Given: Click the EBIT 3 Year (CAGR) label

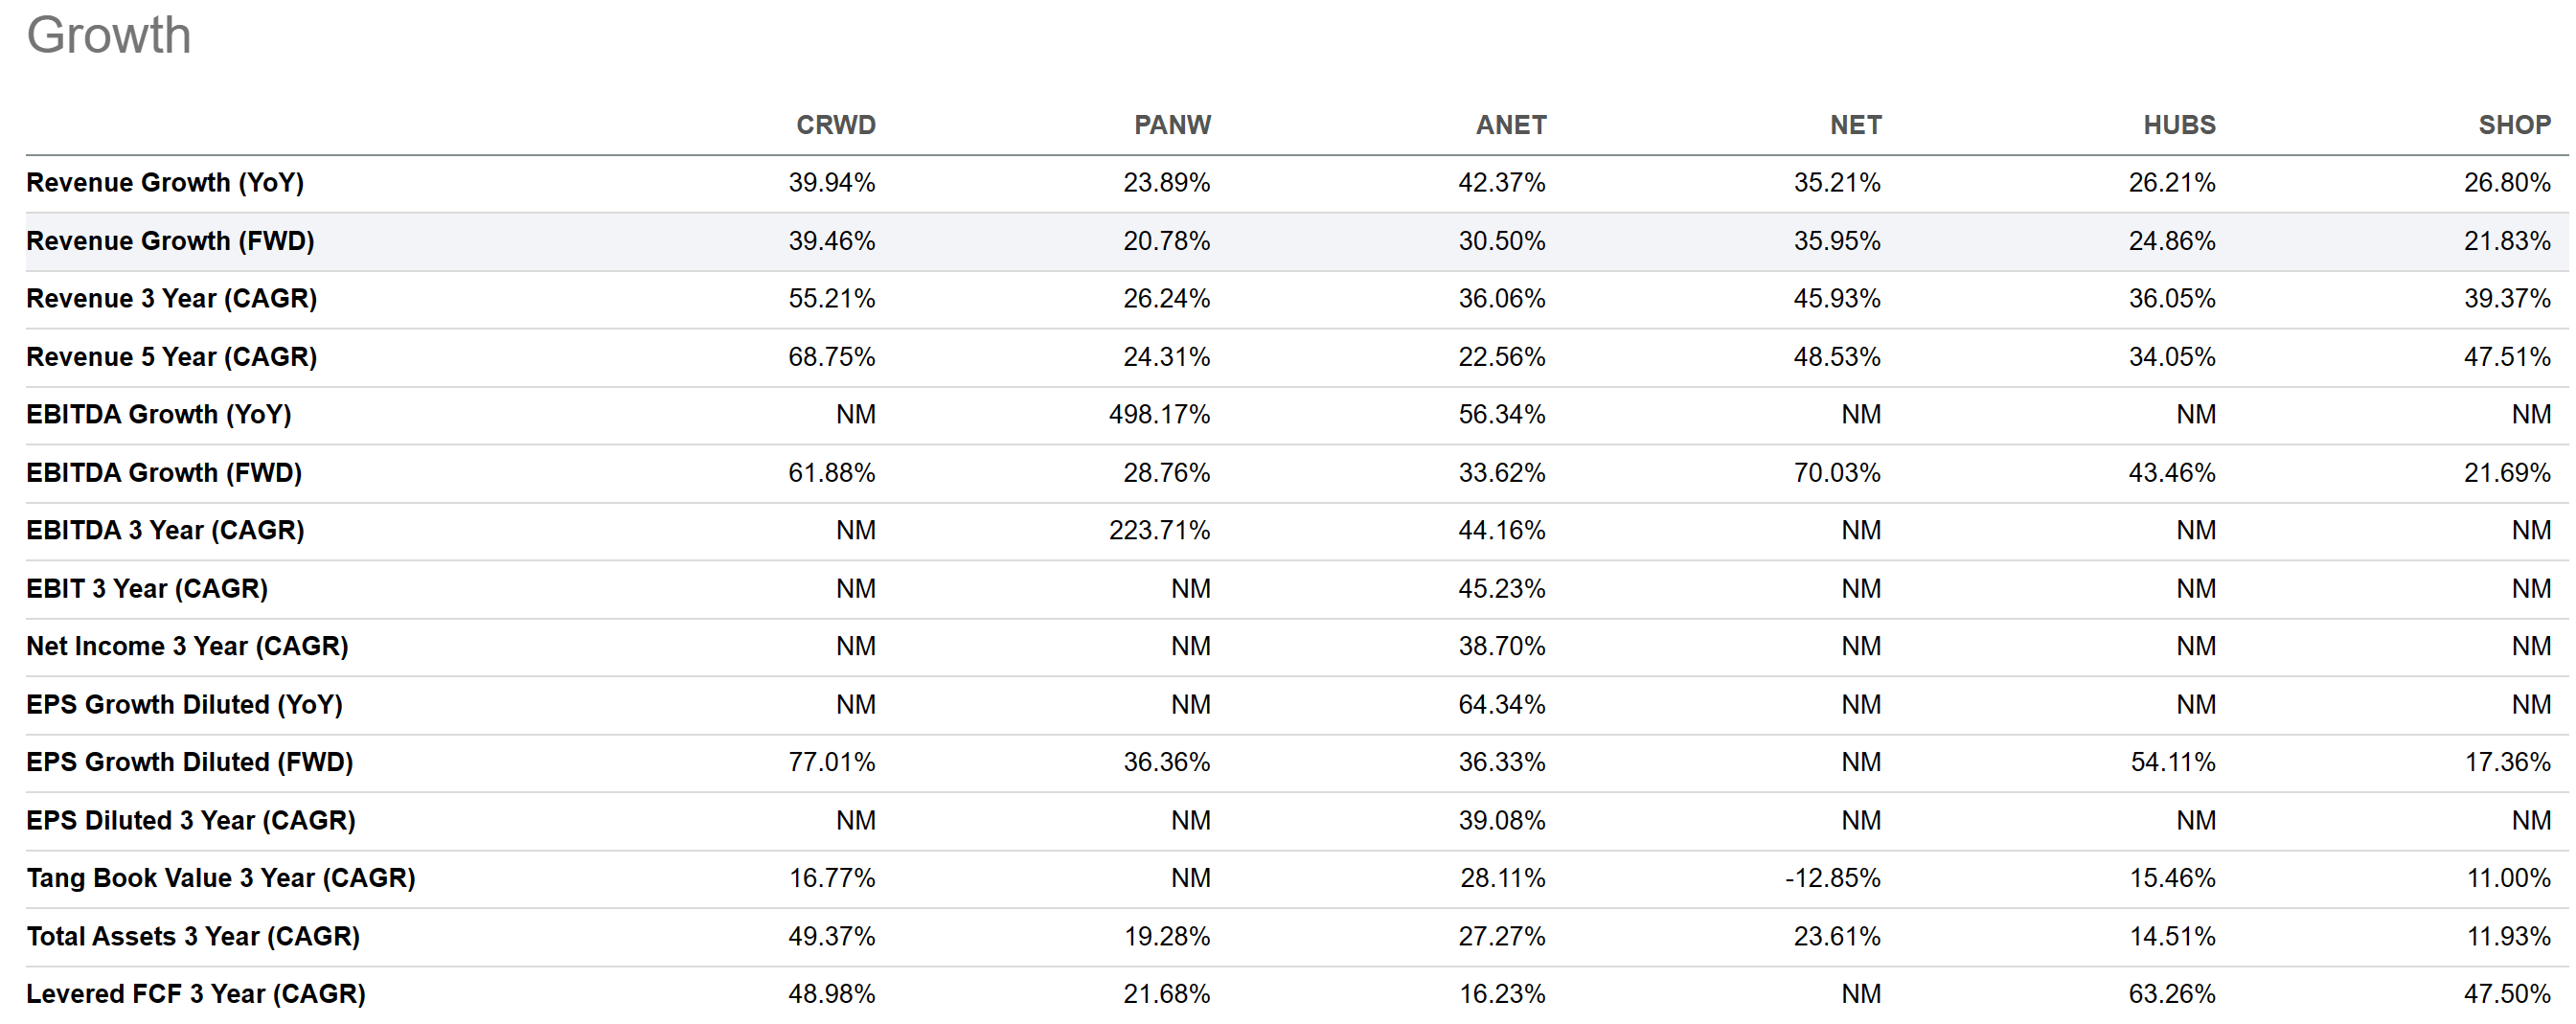Looking at the screenshot, I should 147,589.
